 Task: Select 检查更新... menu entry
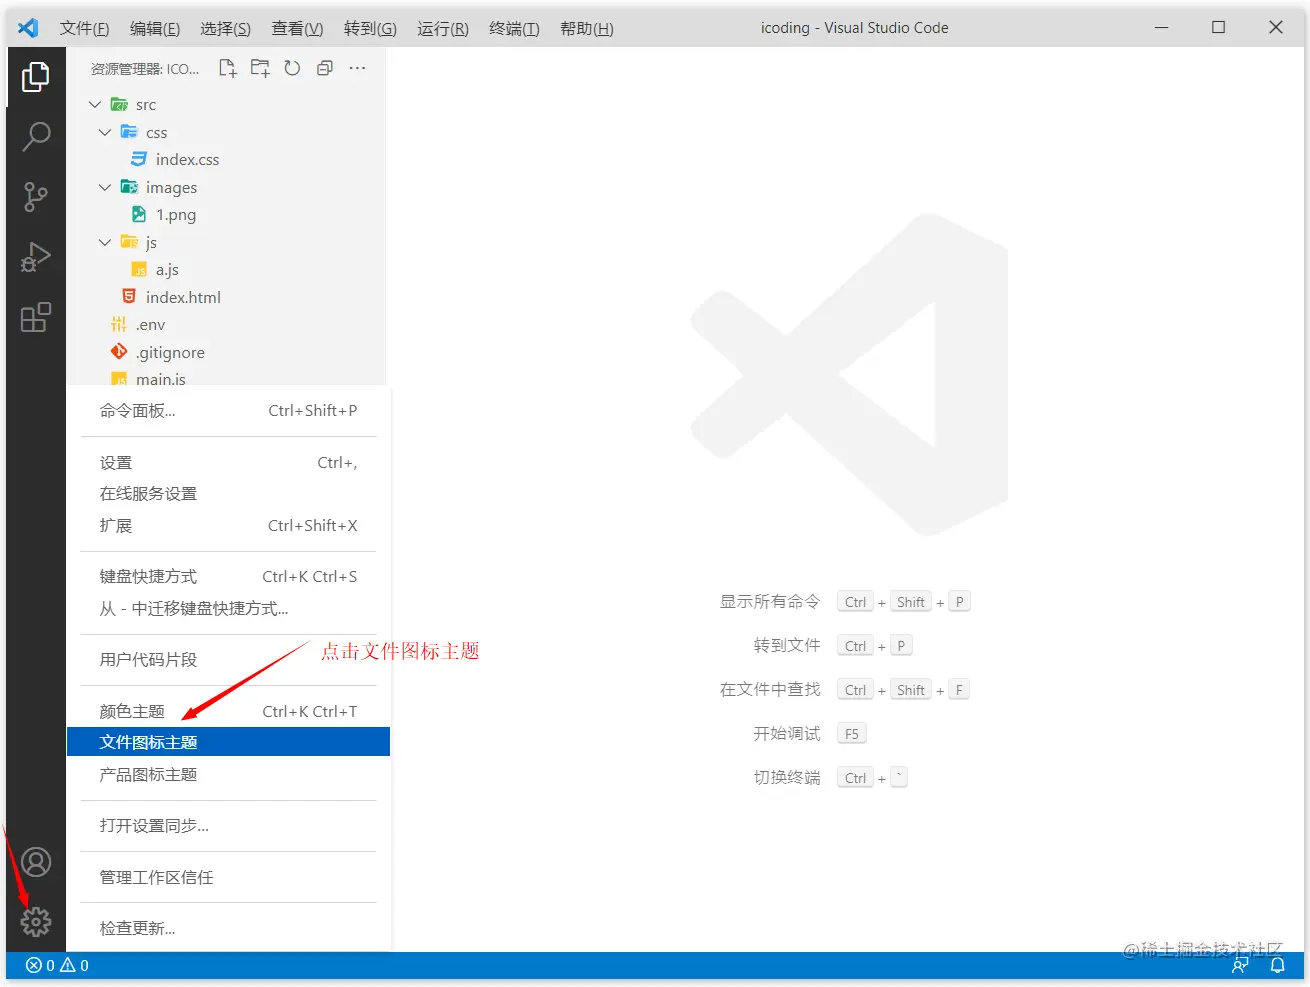pyautogui.click(x=228, y=928)
